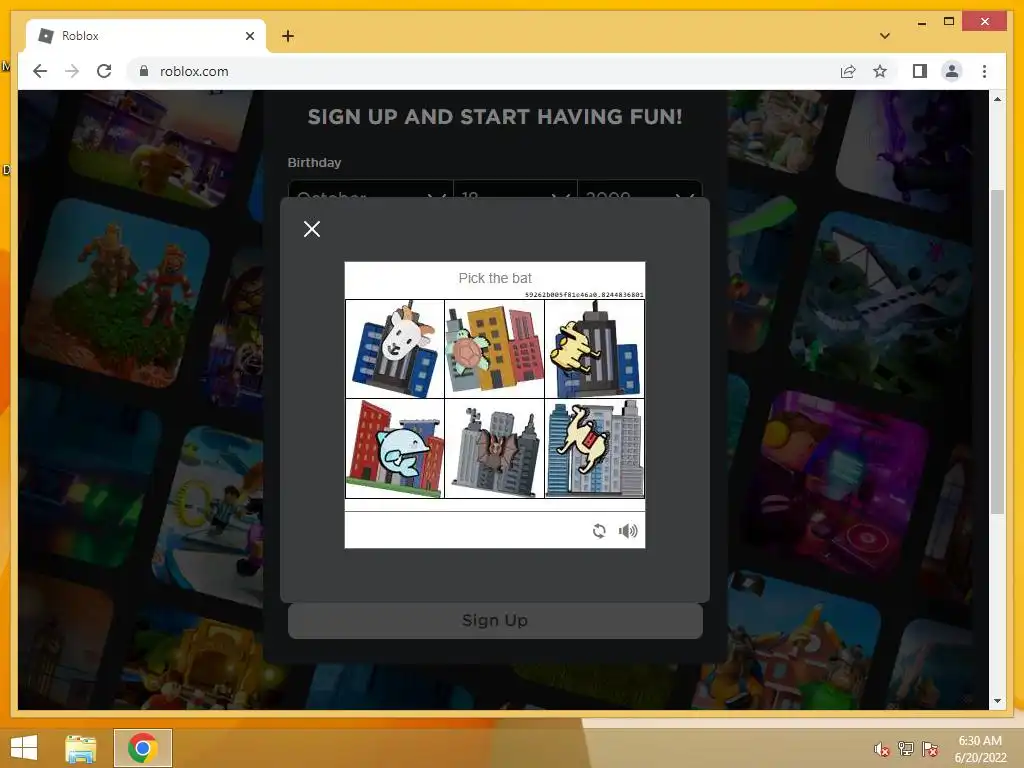Select the camel image tile
The width and height of the screenshot is (1024, 768).
click(594, 449)
